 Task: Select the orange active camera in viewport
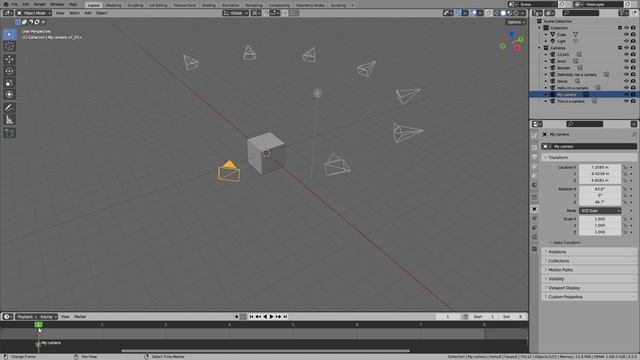[x=229, y=171]
